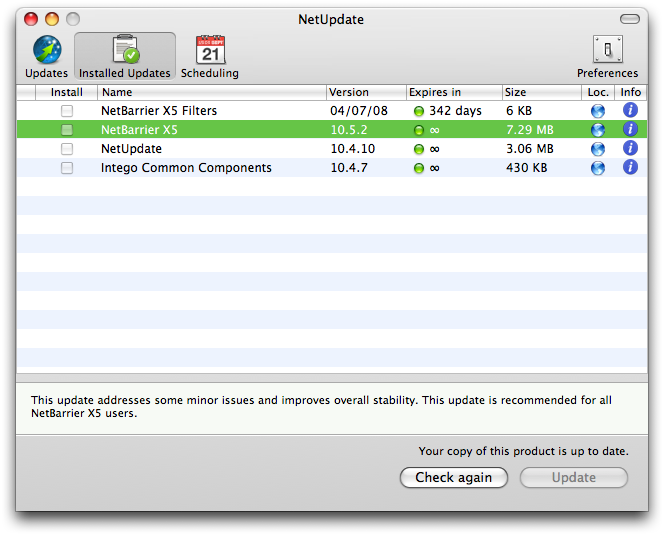Click the 6 KB size cell

coord(519,111)
